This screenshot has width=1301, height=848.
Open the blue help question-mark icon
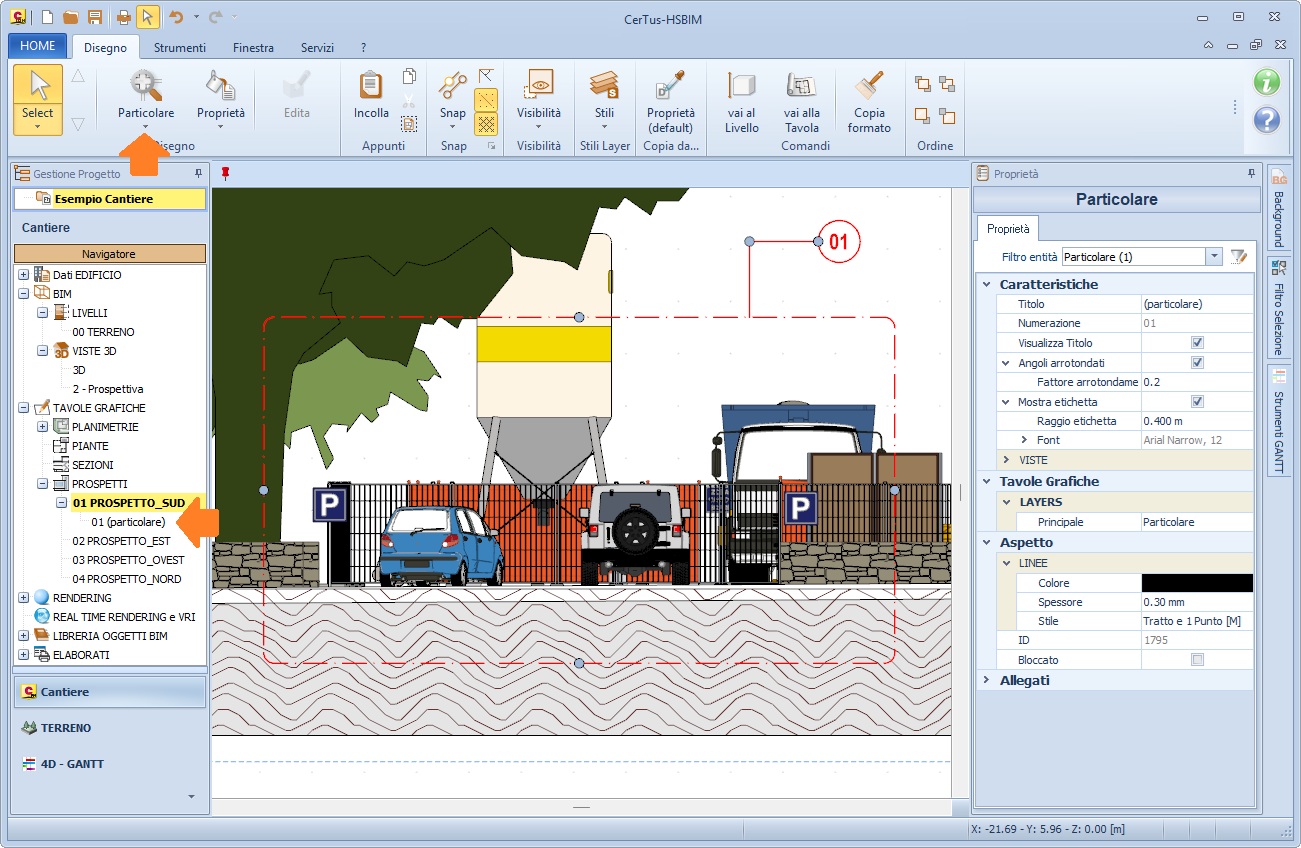point(1267,120)
